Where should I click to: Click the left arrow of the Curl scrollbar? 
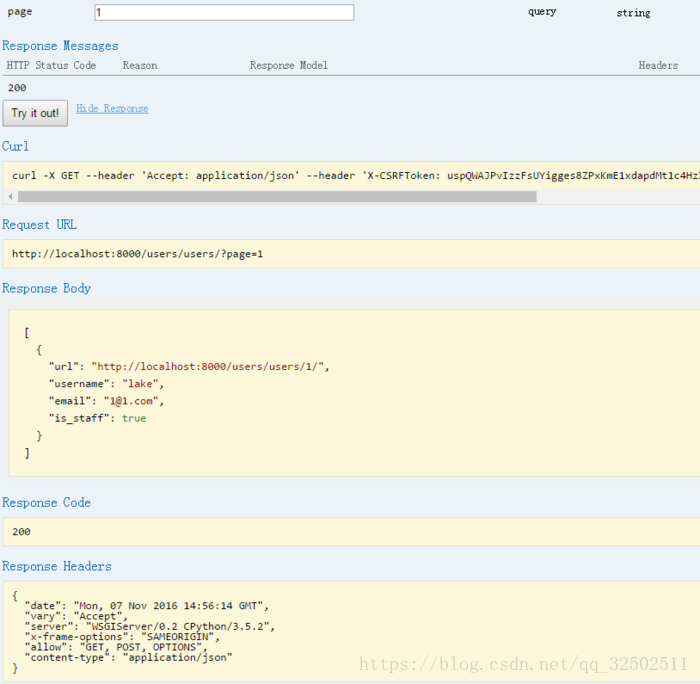tap(8, 197)
